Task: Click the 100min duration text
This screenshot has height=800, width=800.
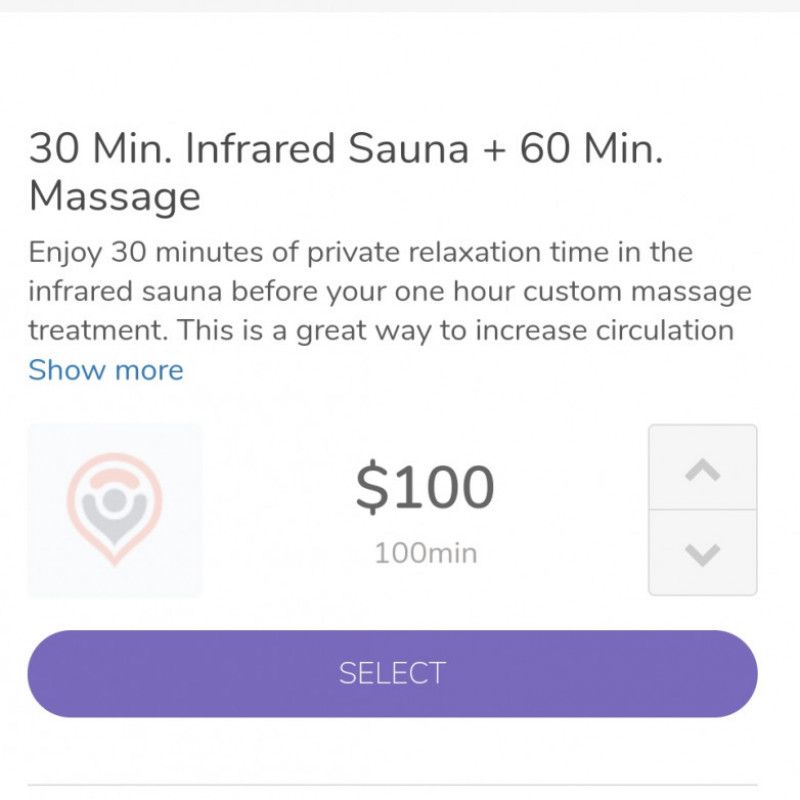Action: tap(424, 552)
